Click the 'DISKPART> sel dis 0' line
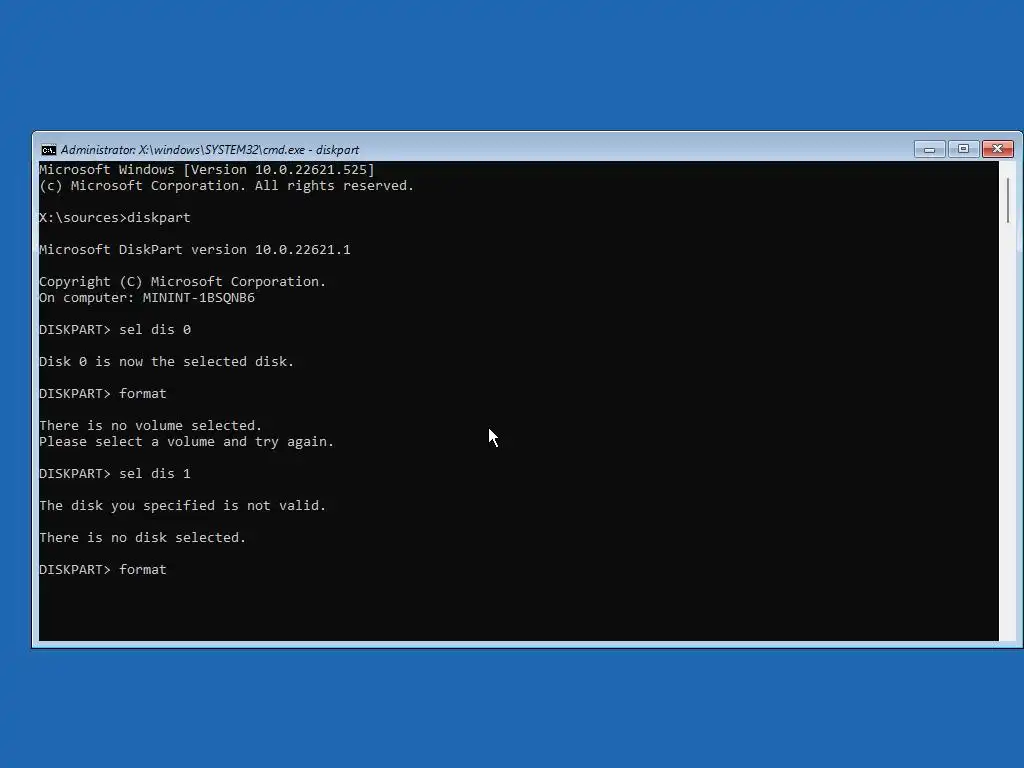Image resolution: width=1024 pixels, height=768 pixels. coord(115,330)
